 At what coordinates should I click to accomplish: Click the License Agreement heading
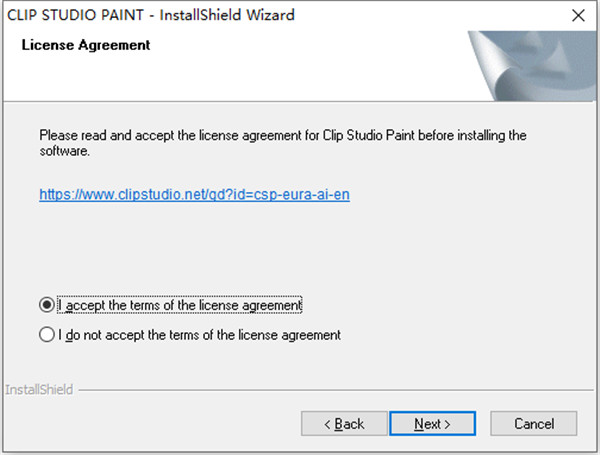(85, 46)
